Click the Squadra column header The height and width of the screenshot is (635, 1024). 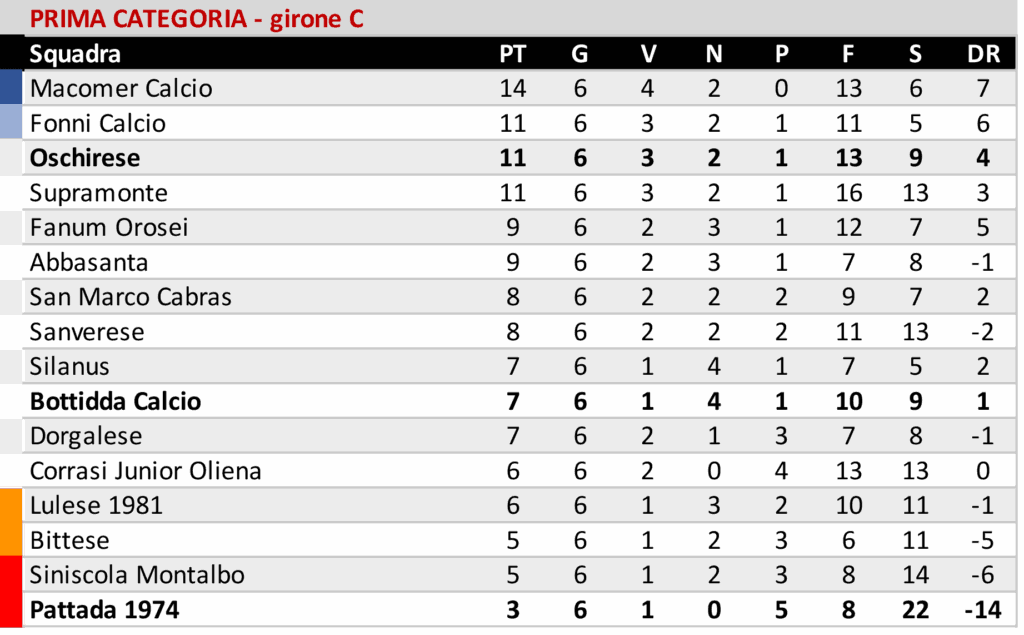75,54
